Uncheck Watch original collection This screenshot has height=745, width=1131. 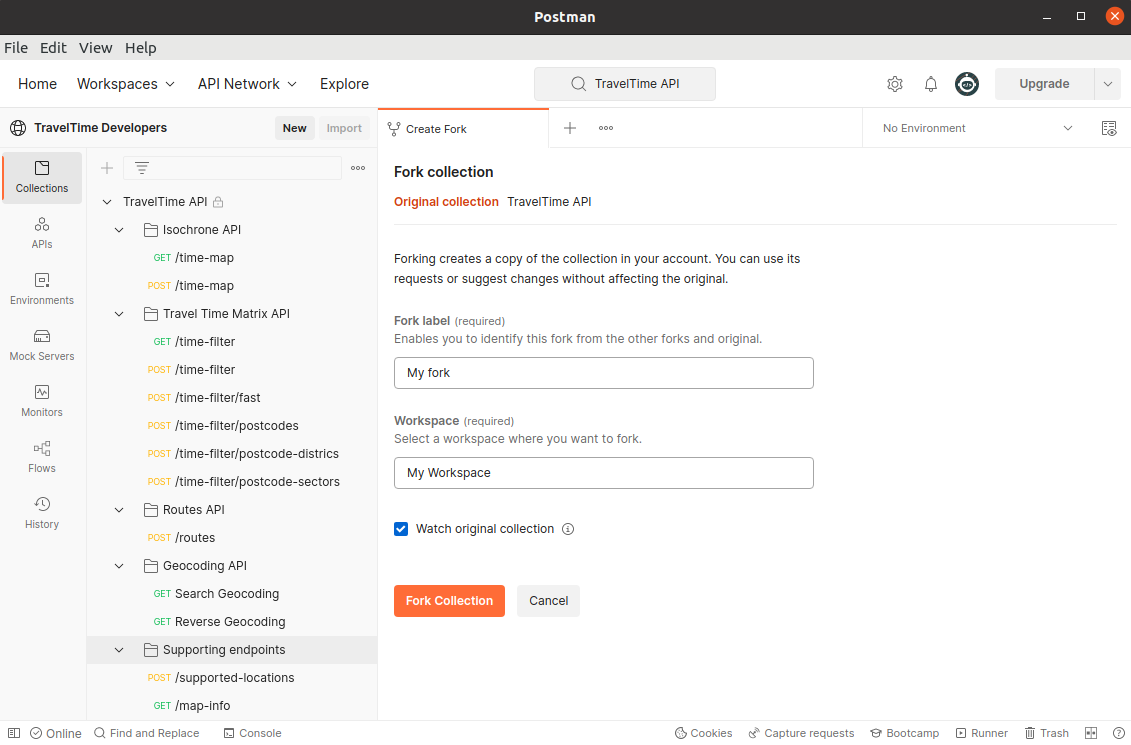click(400, 529)
